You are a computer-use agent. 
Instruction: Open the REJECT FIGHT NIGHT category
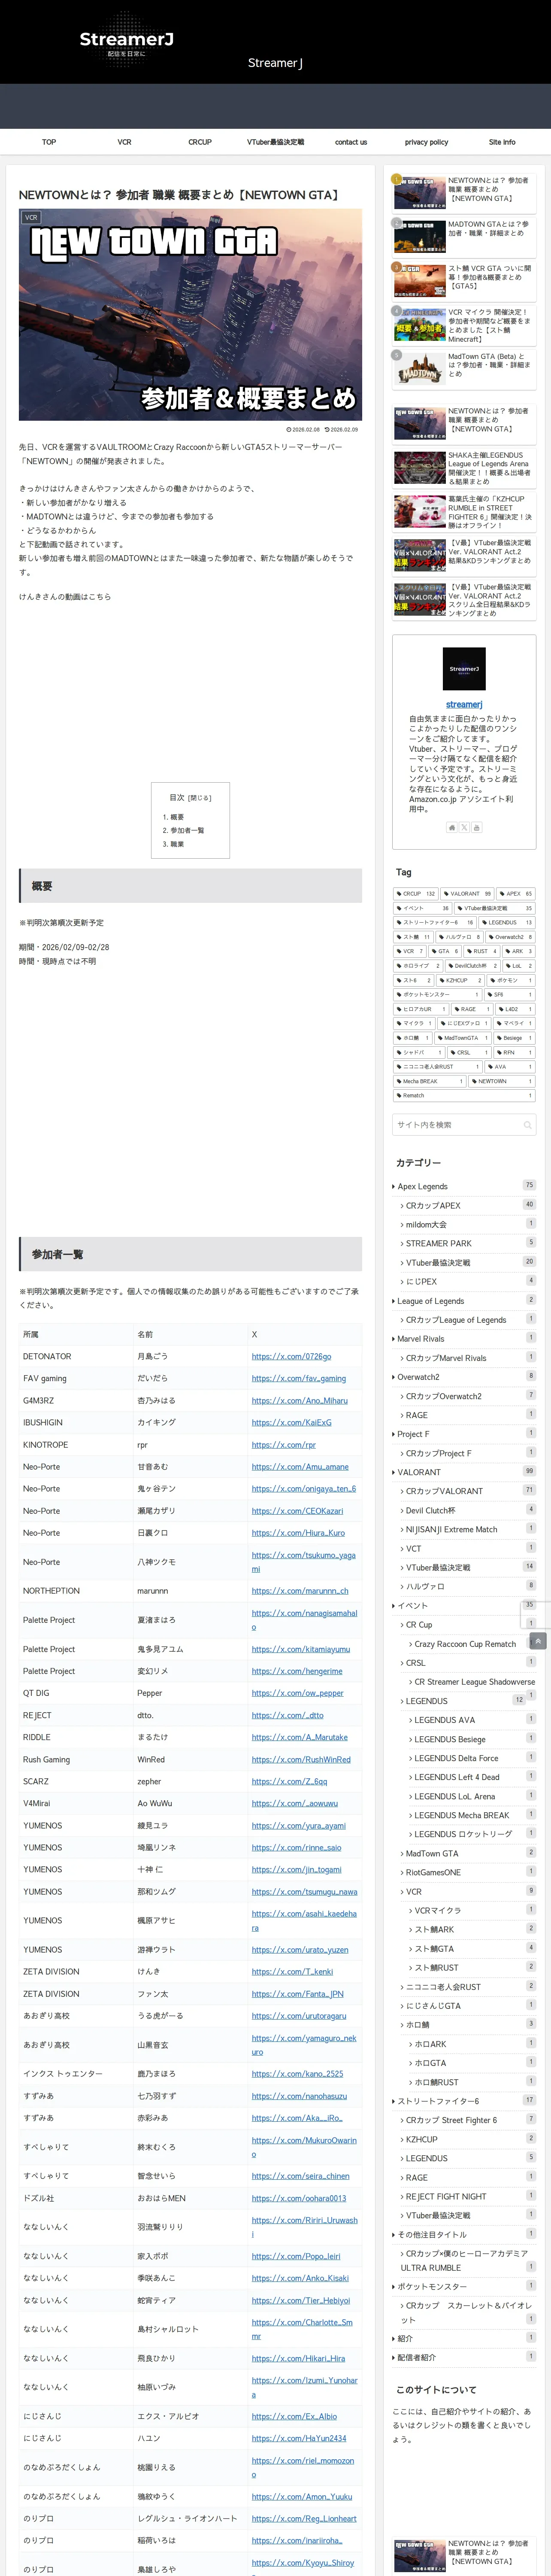[446, 2196]
